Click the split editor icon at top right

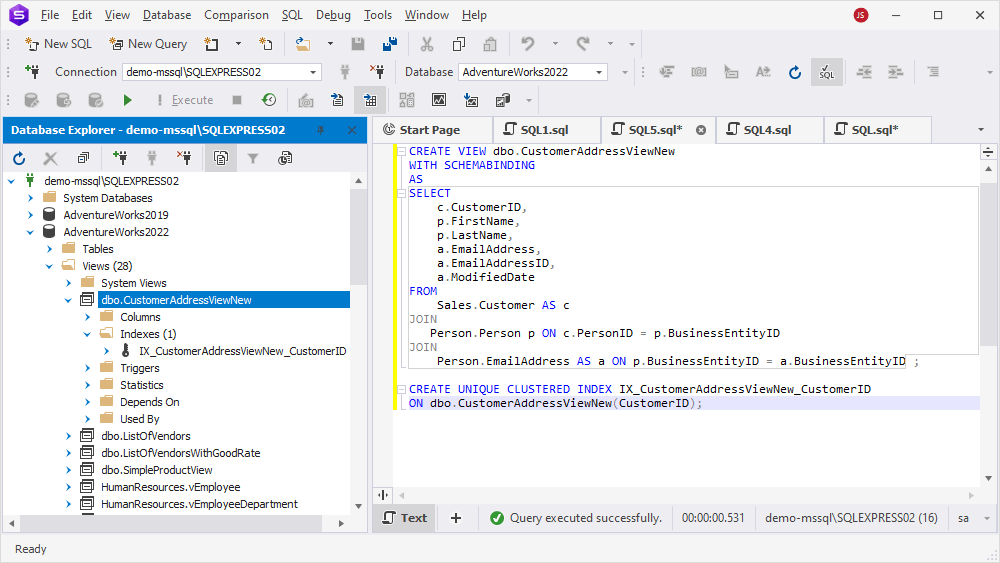click(988, 152)
